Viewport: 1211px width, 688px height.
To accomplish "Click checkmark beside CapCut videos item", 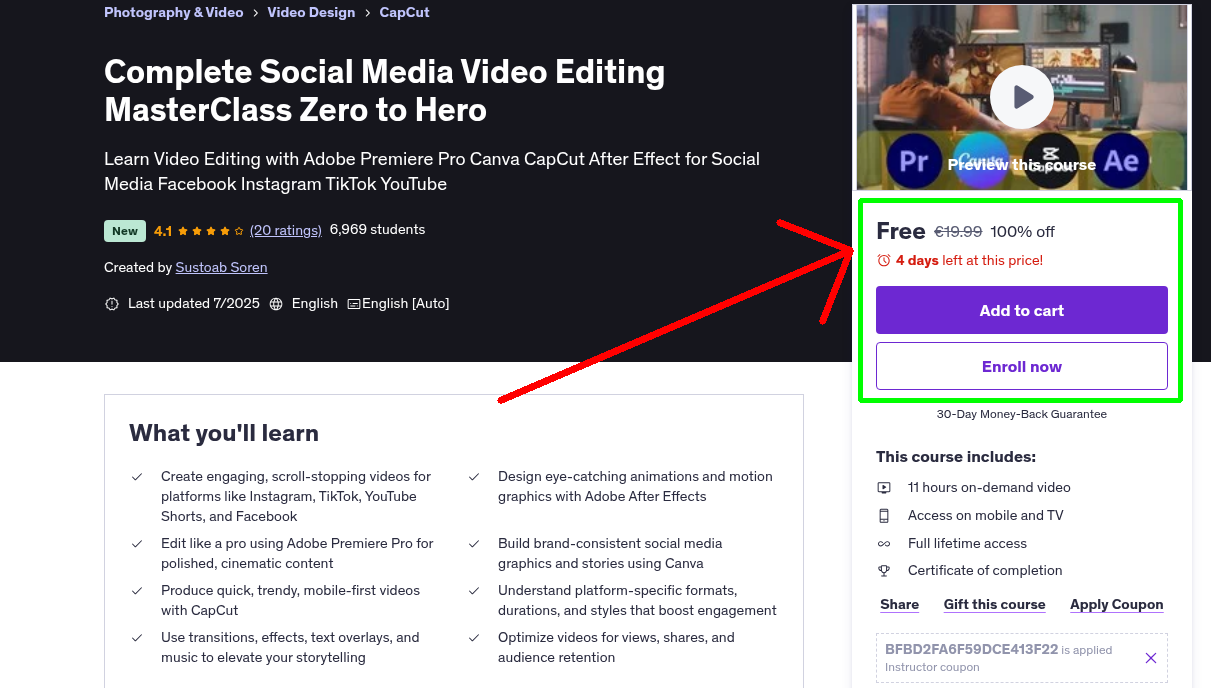I will (x=137, y=591).
